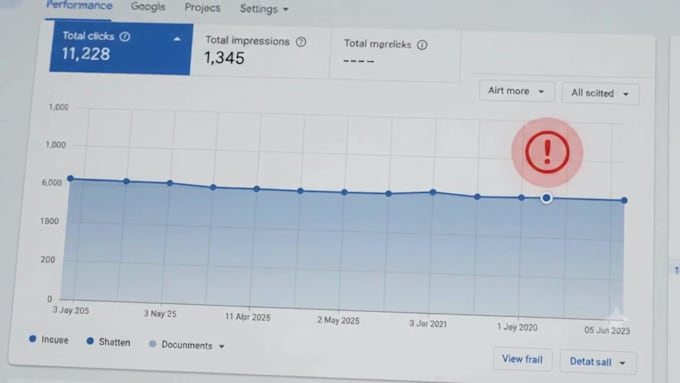Expand the Documents legend dropdown
The height and width of the screenshot is (383, 680).
click(x=187, y=345)
